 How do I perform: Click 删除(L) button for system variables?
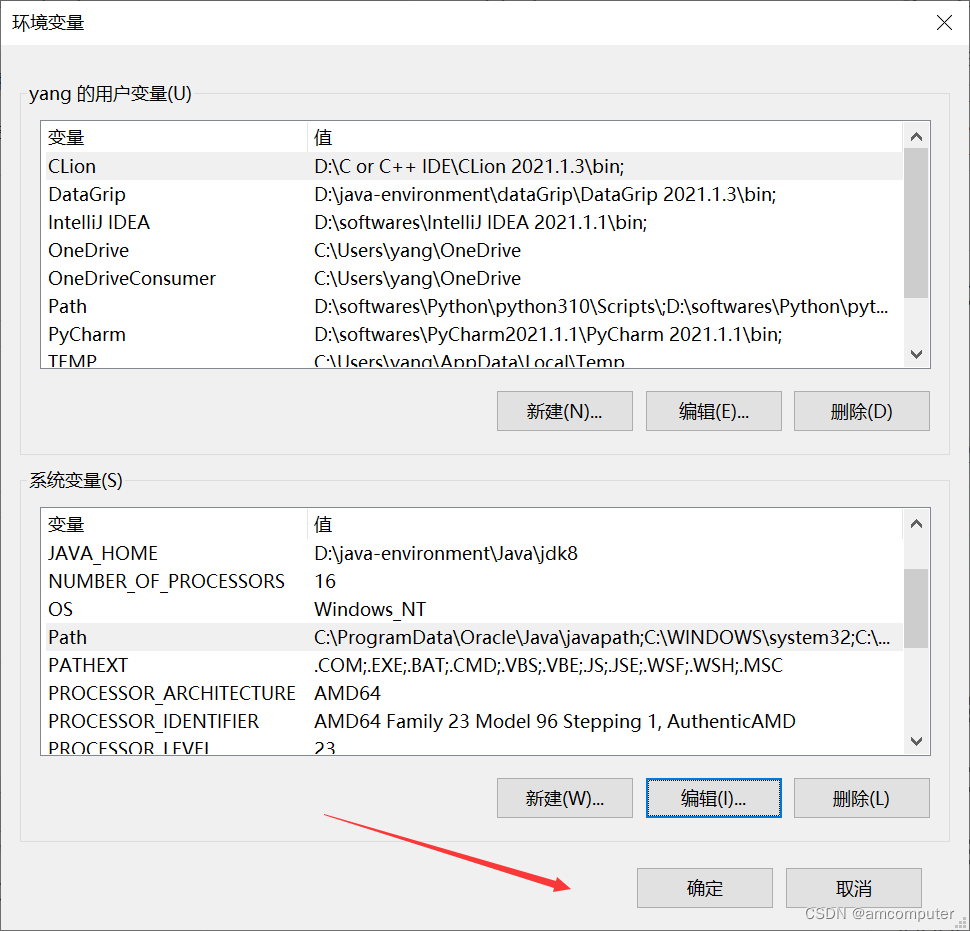pyautogui.click(x=861, y=798)
